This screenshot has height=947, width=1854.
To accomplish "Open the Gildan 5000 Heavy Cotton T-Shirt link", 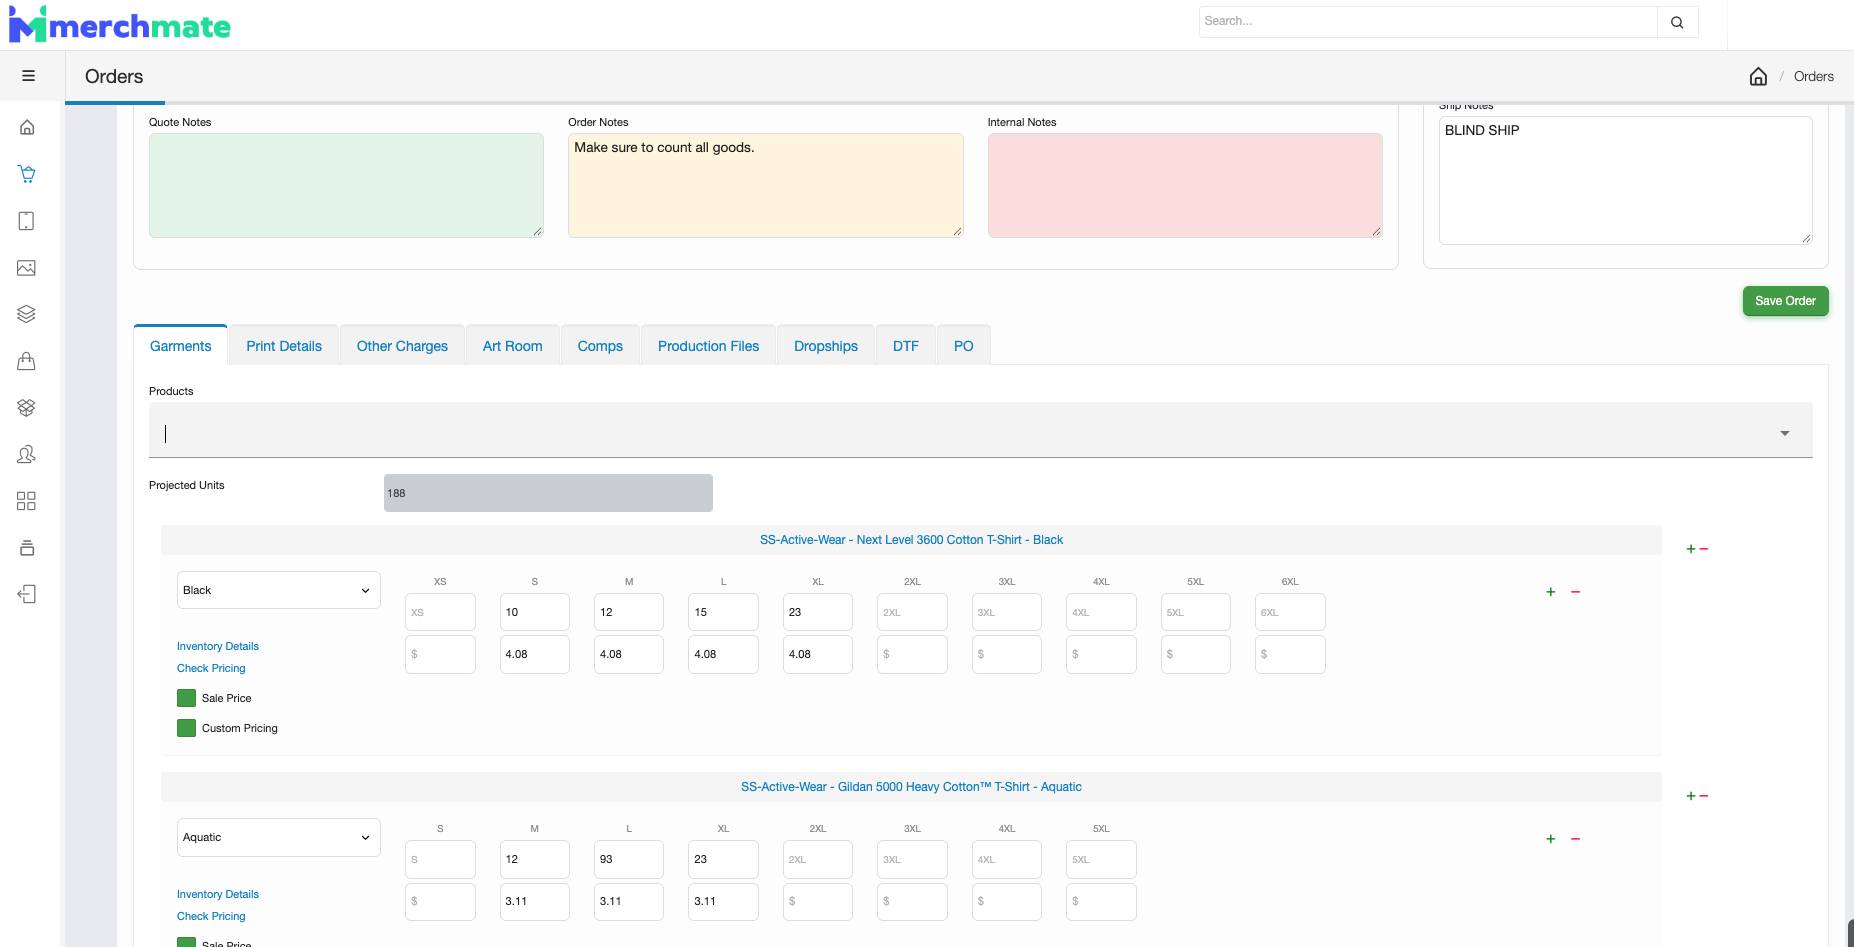I will 911,787.
